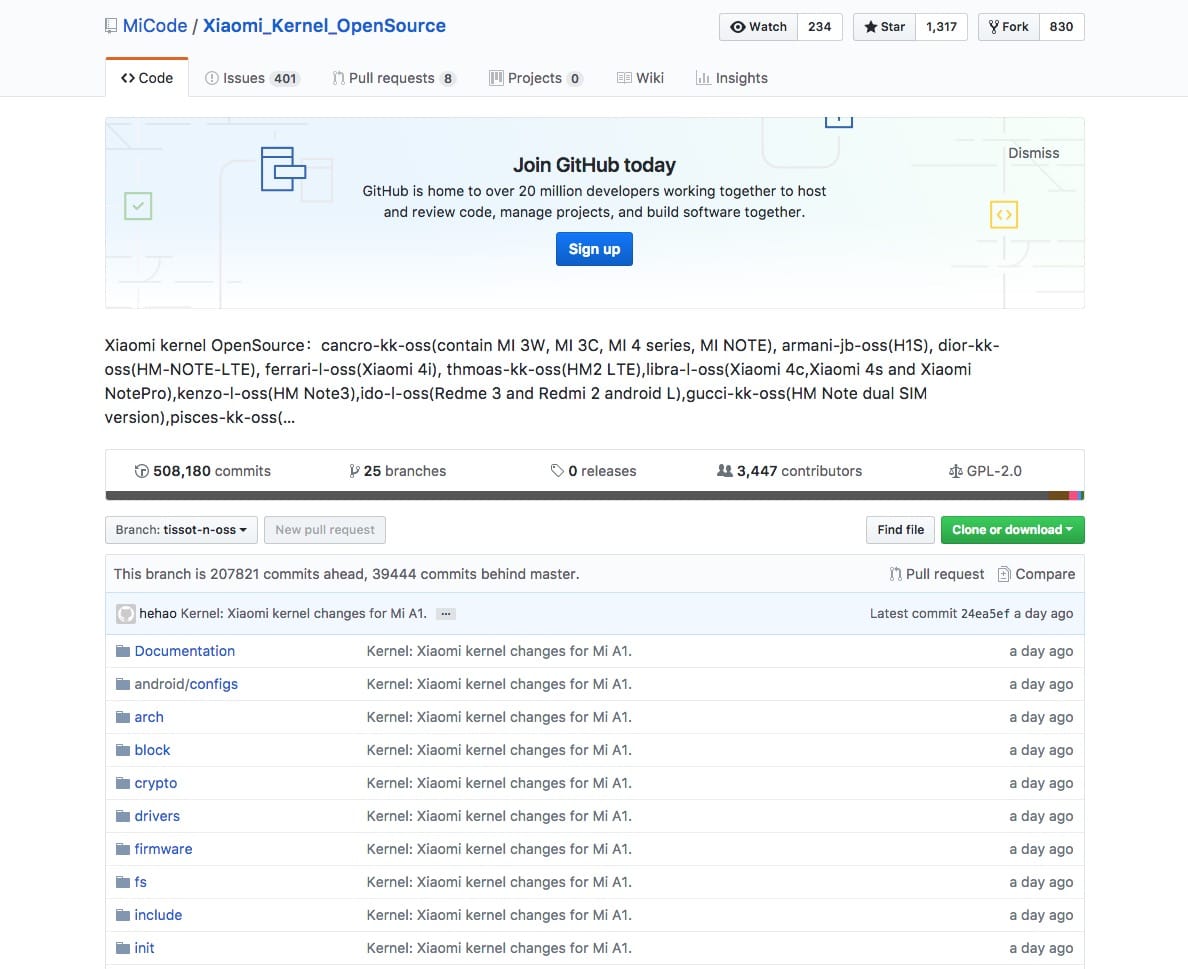Click the folder icon next to drivers
The image size is (1188, 969).
coord(123,816)
